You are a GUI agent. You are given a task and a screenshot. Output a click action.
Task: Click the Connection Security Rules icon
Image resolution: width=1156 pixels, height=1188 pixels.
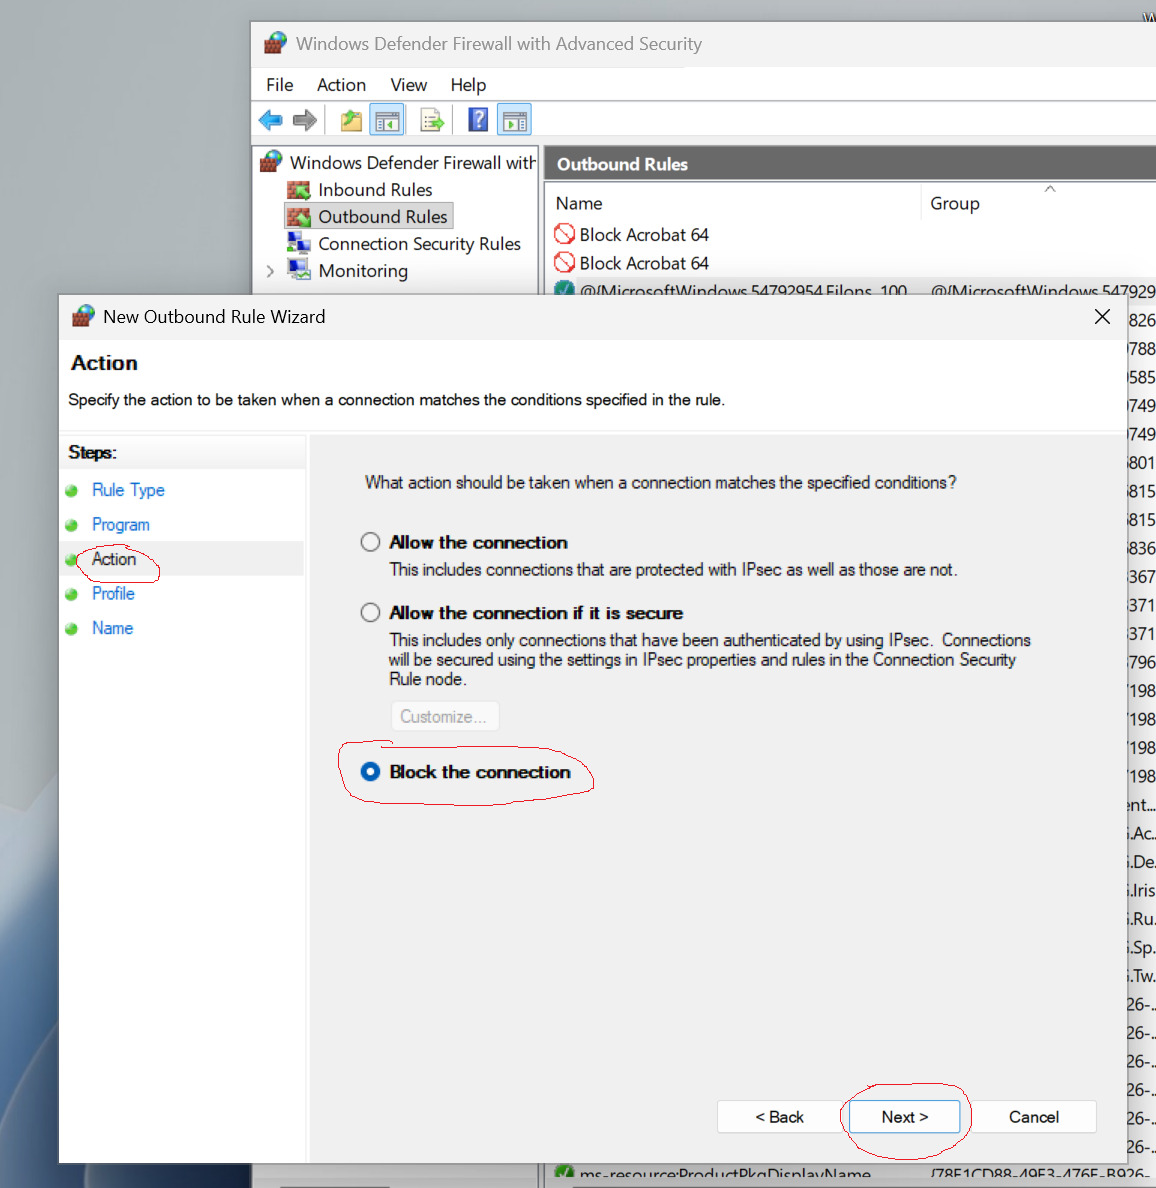298,243
